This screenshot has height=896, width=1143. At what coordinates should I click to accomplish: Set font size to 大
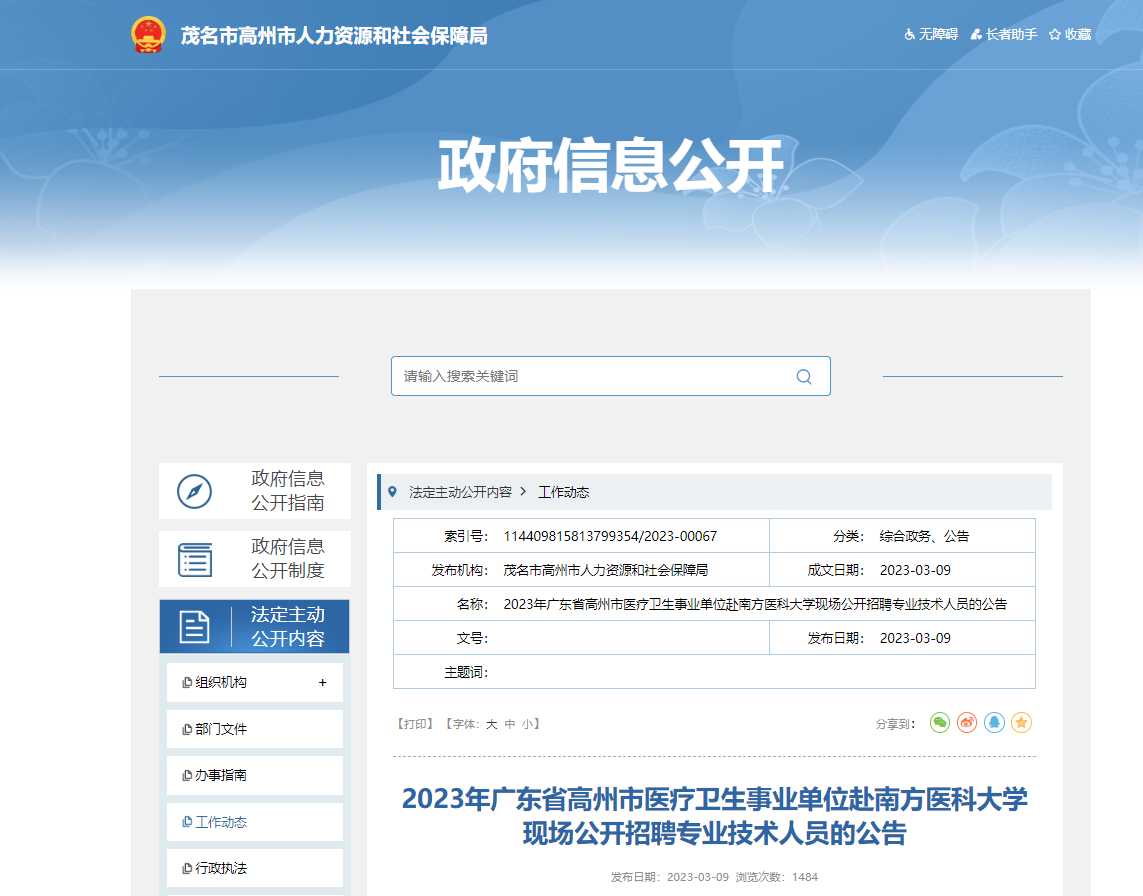491,724
